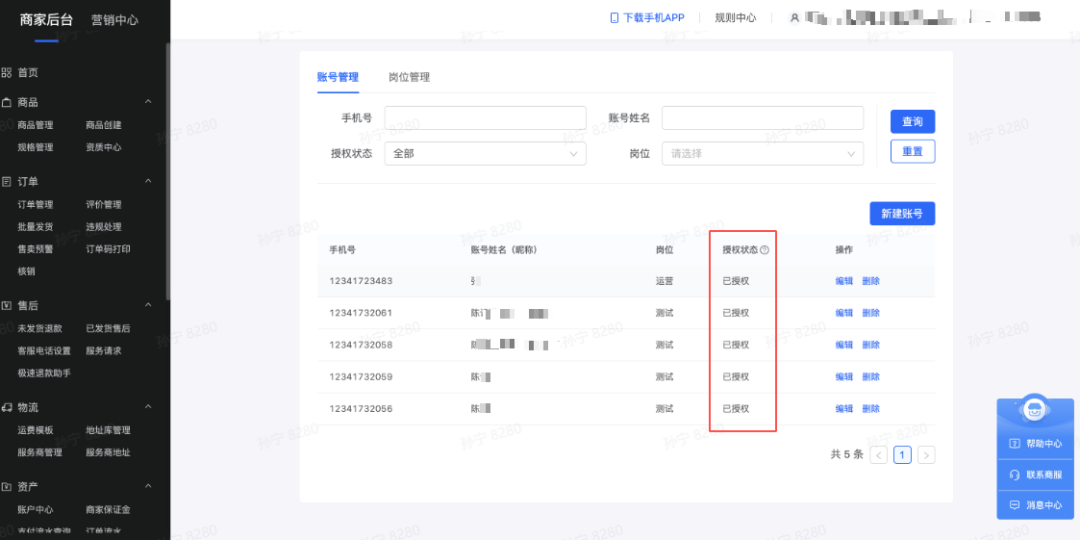Open 核销 in sidebar
Image resolution: width=1080 pixels, height=540 pixels.
pos(26,271)
